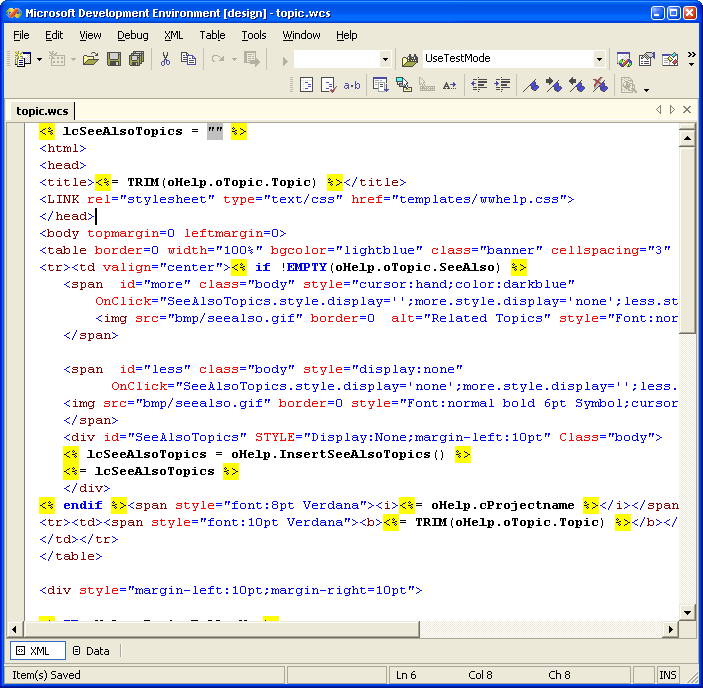Image resolution: width=703 pixels, height=688 pixels.
Task: Open the Properties Window icon
Action: (x=647, y=59)
